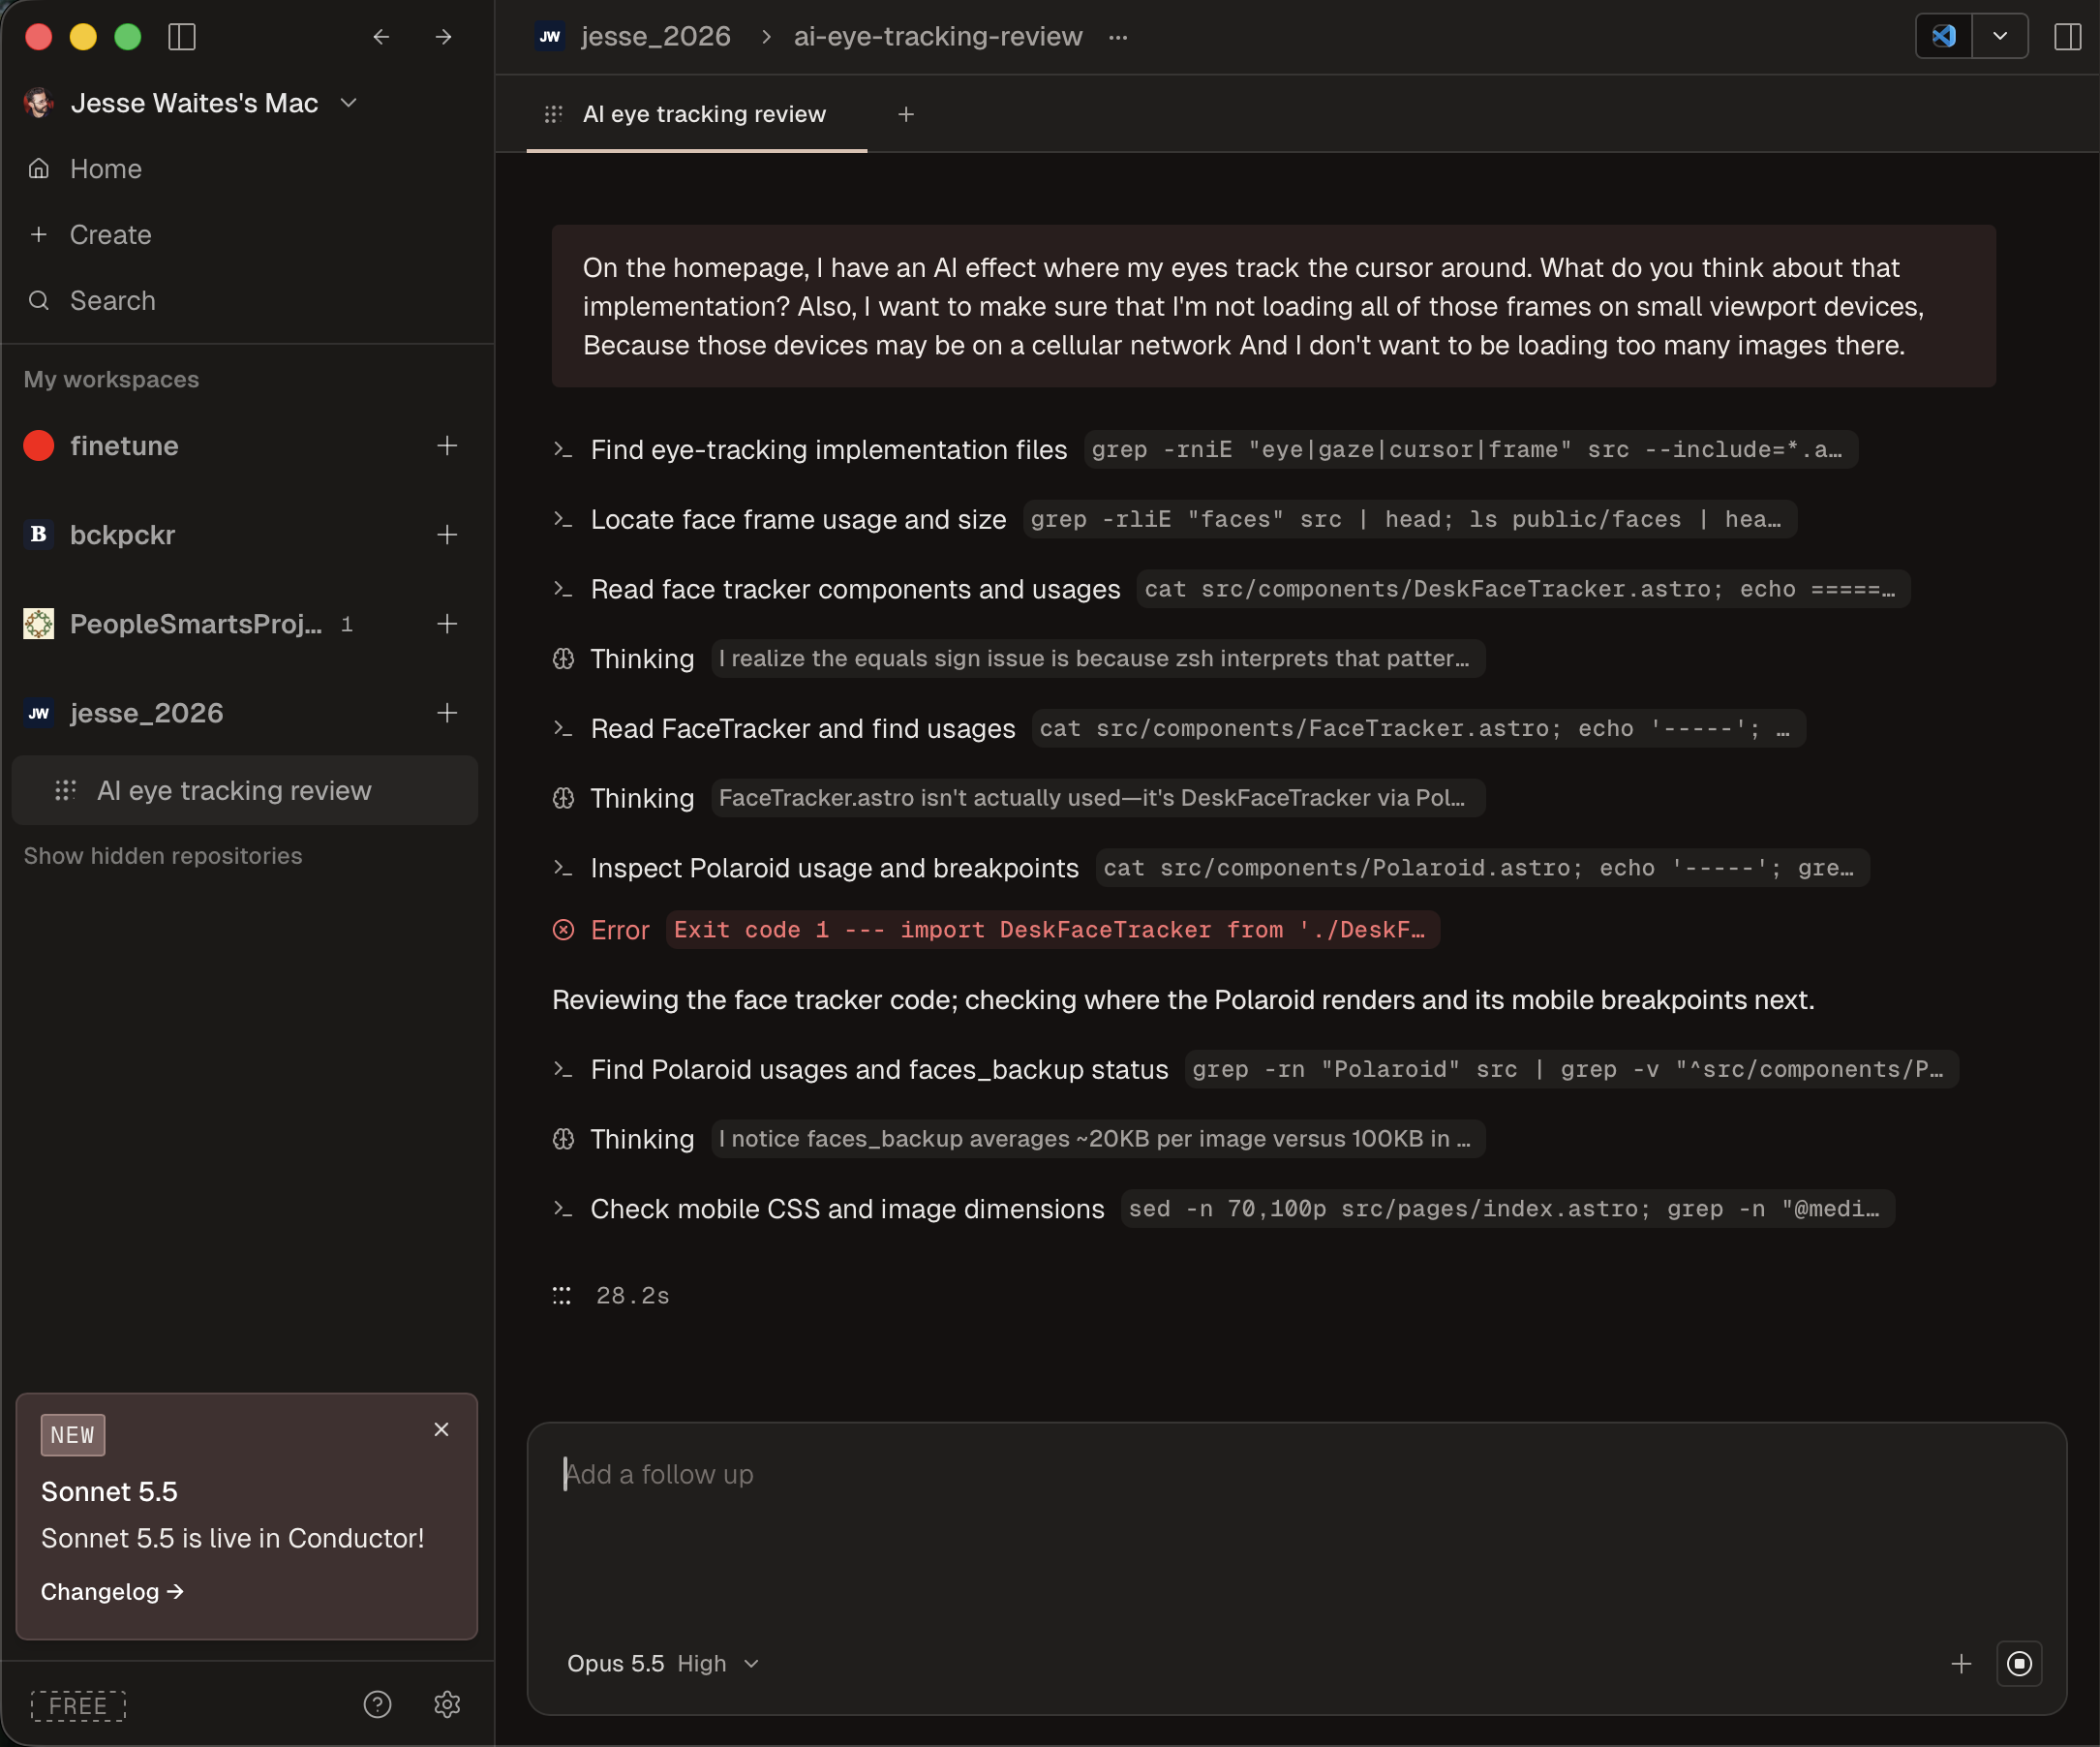Add a workspace under finetune
Image resolution: width=2100 pixels, height=1747 pixels.
pos(447,446)
